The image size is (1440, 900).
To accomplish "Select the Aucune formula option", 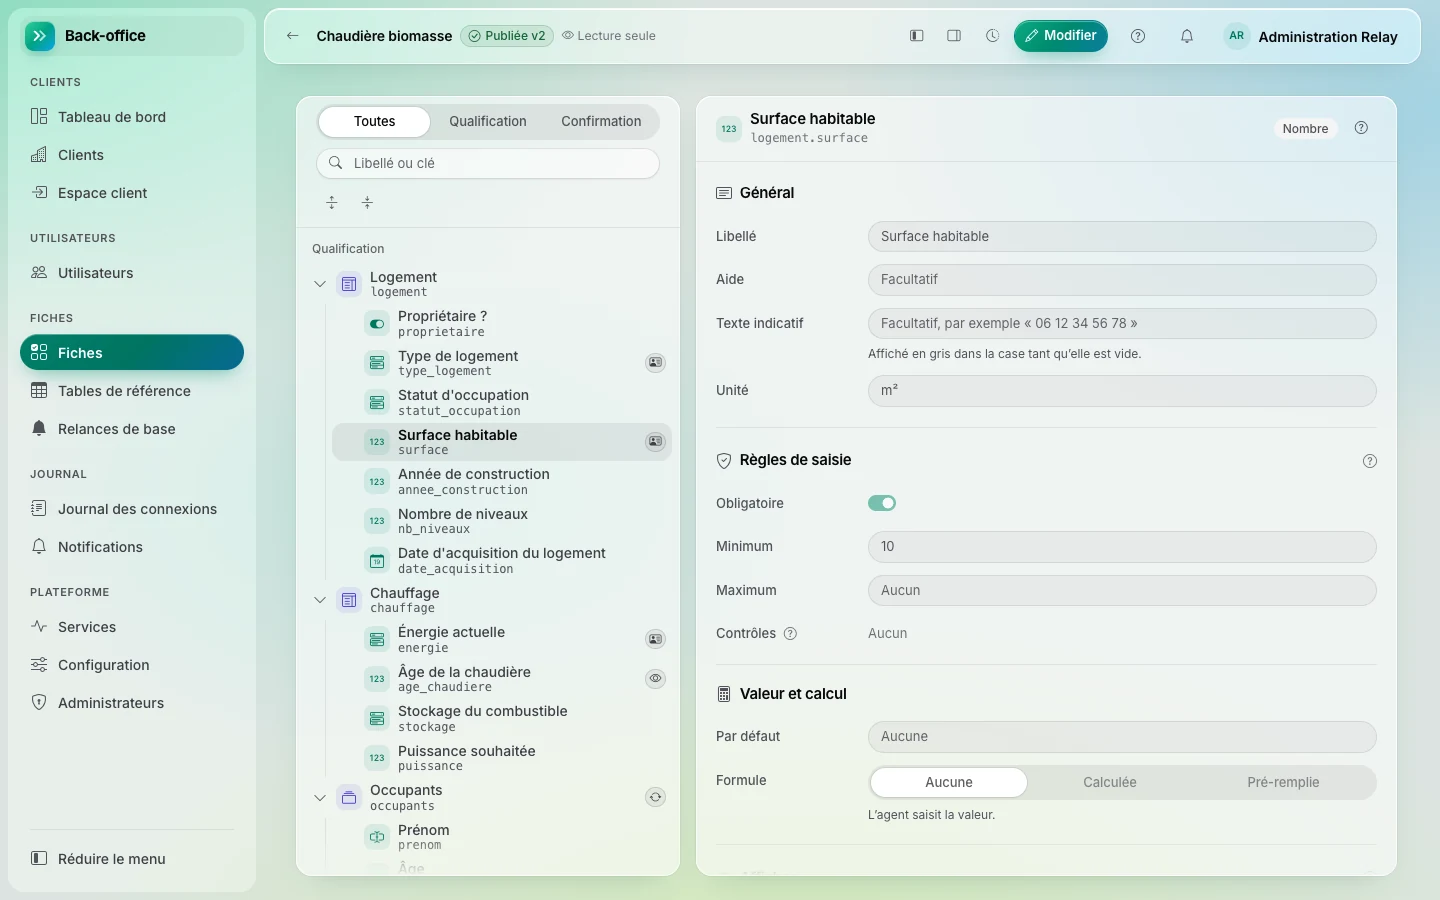I will [x=949, y=782].
